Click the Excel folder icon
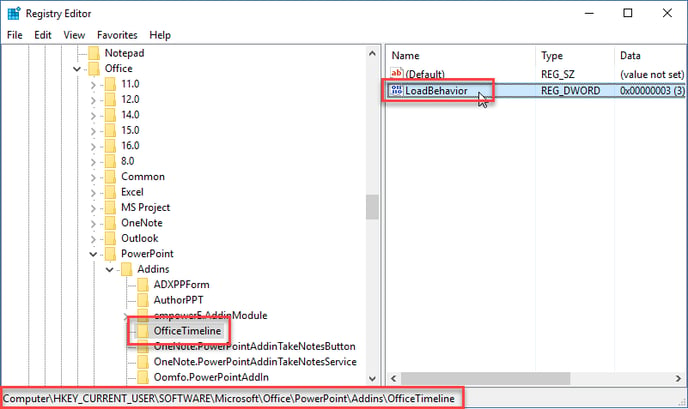This screenshot has height=409, width=688. tap(110, 192)
